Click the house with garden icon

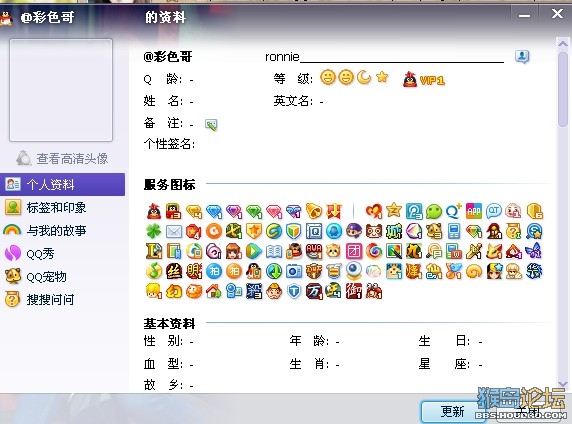[x=214, y=291]
